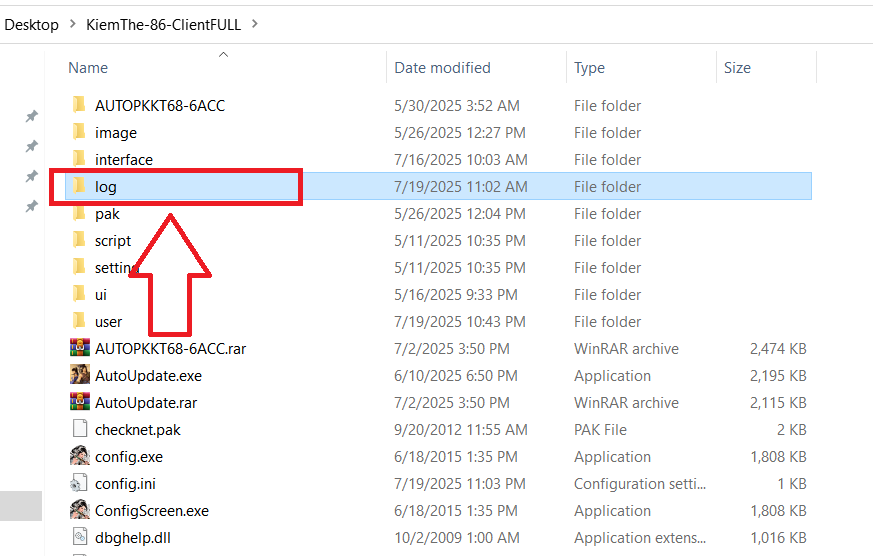
Task: Navigate to Desktop in the breadcrumb path
Action: (x=31, y=24)
